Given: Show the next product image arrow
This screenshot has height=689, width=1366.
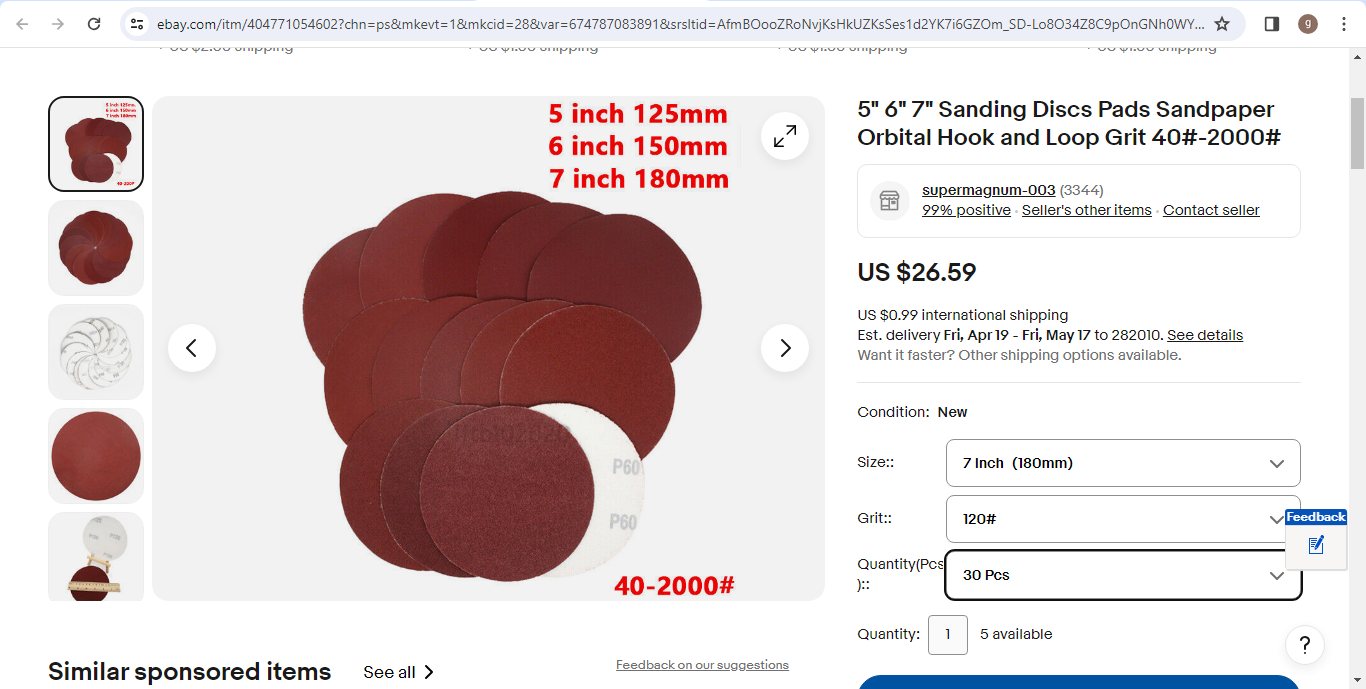Looking at the screenshot, I should coord(785,348).
